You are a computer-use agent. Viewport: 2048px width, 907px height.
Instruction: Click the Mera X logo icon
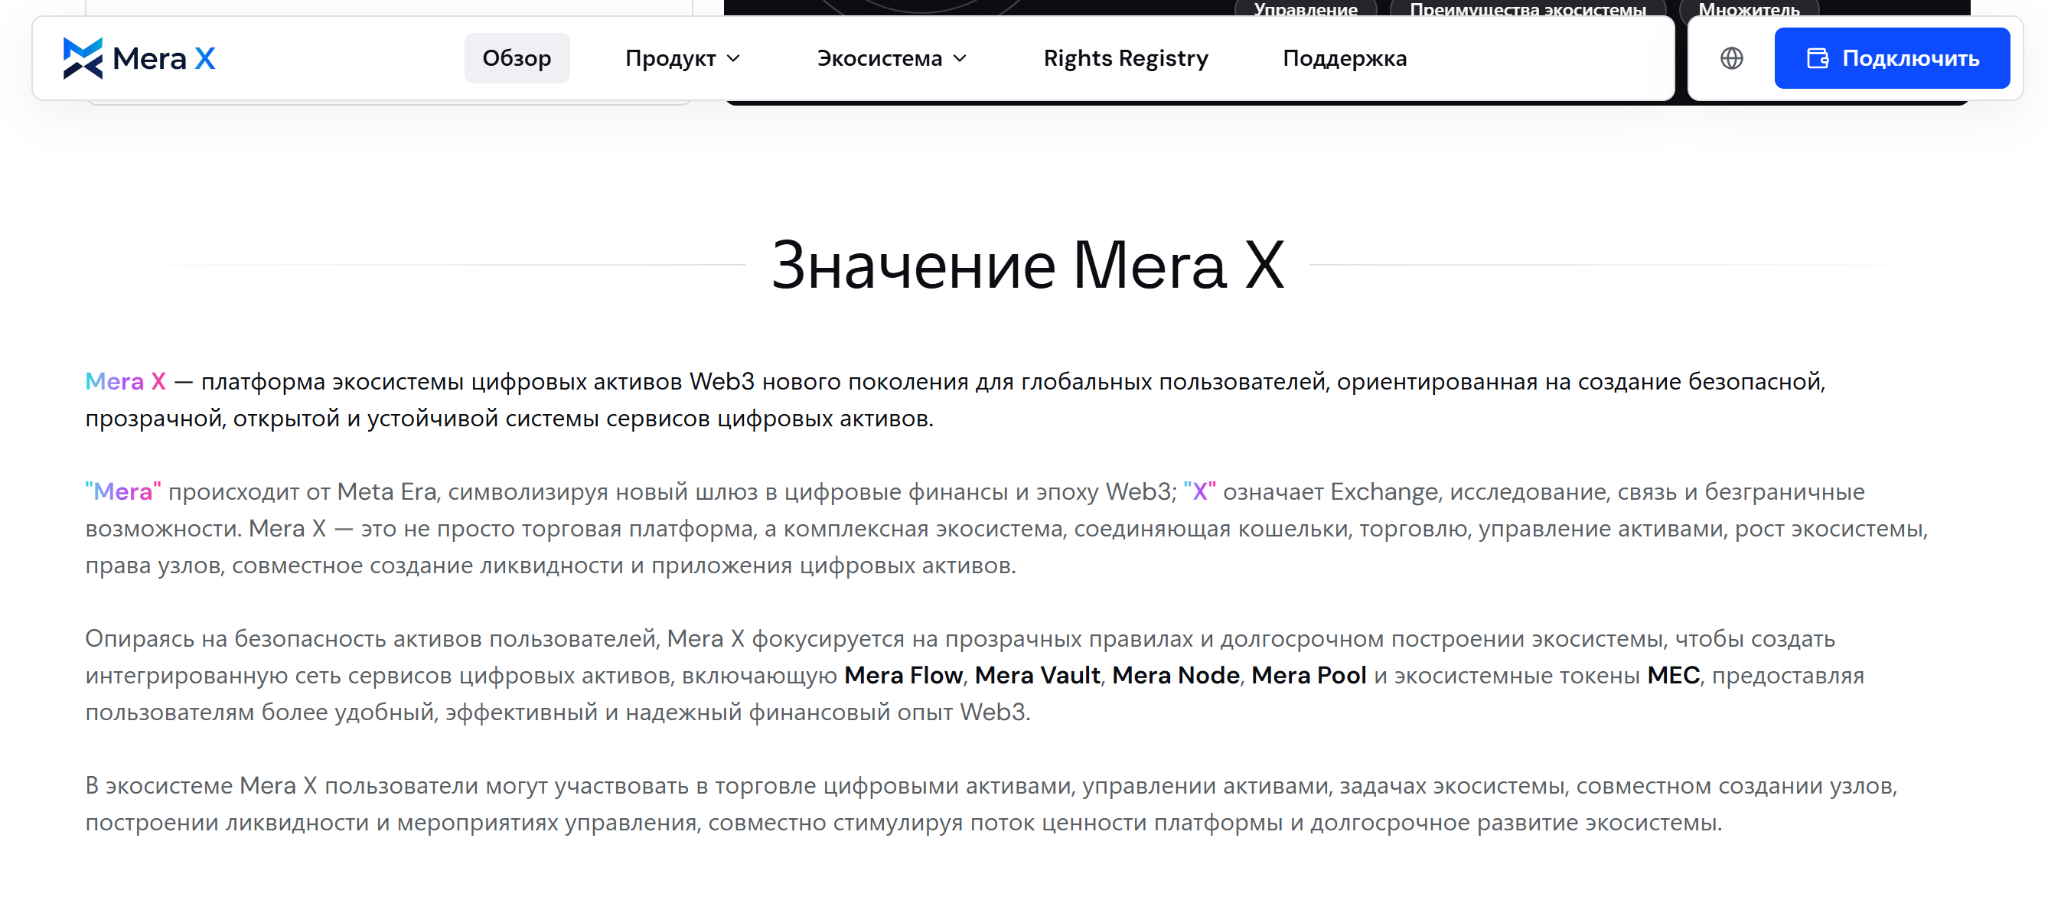[83, 58]
